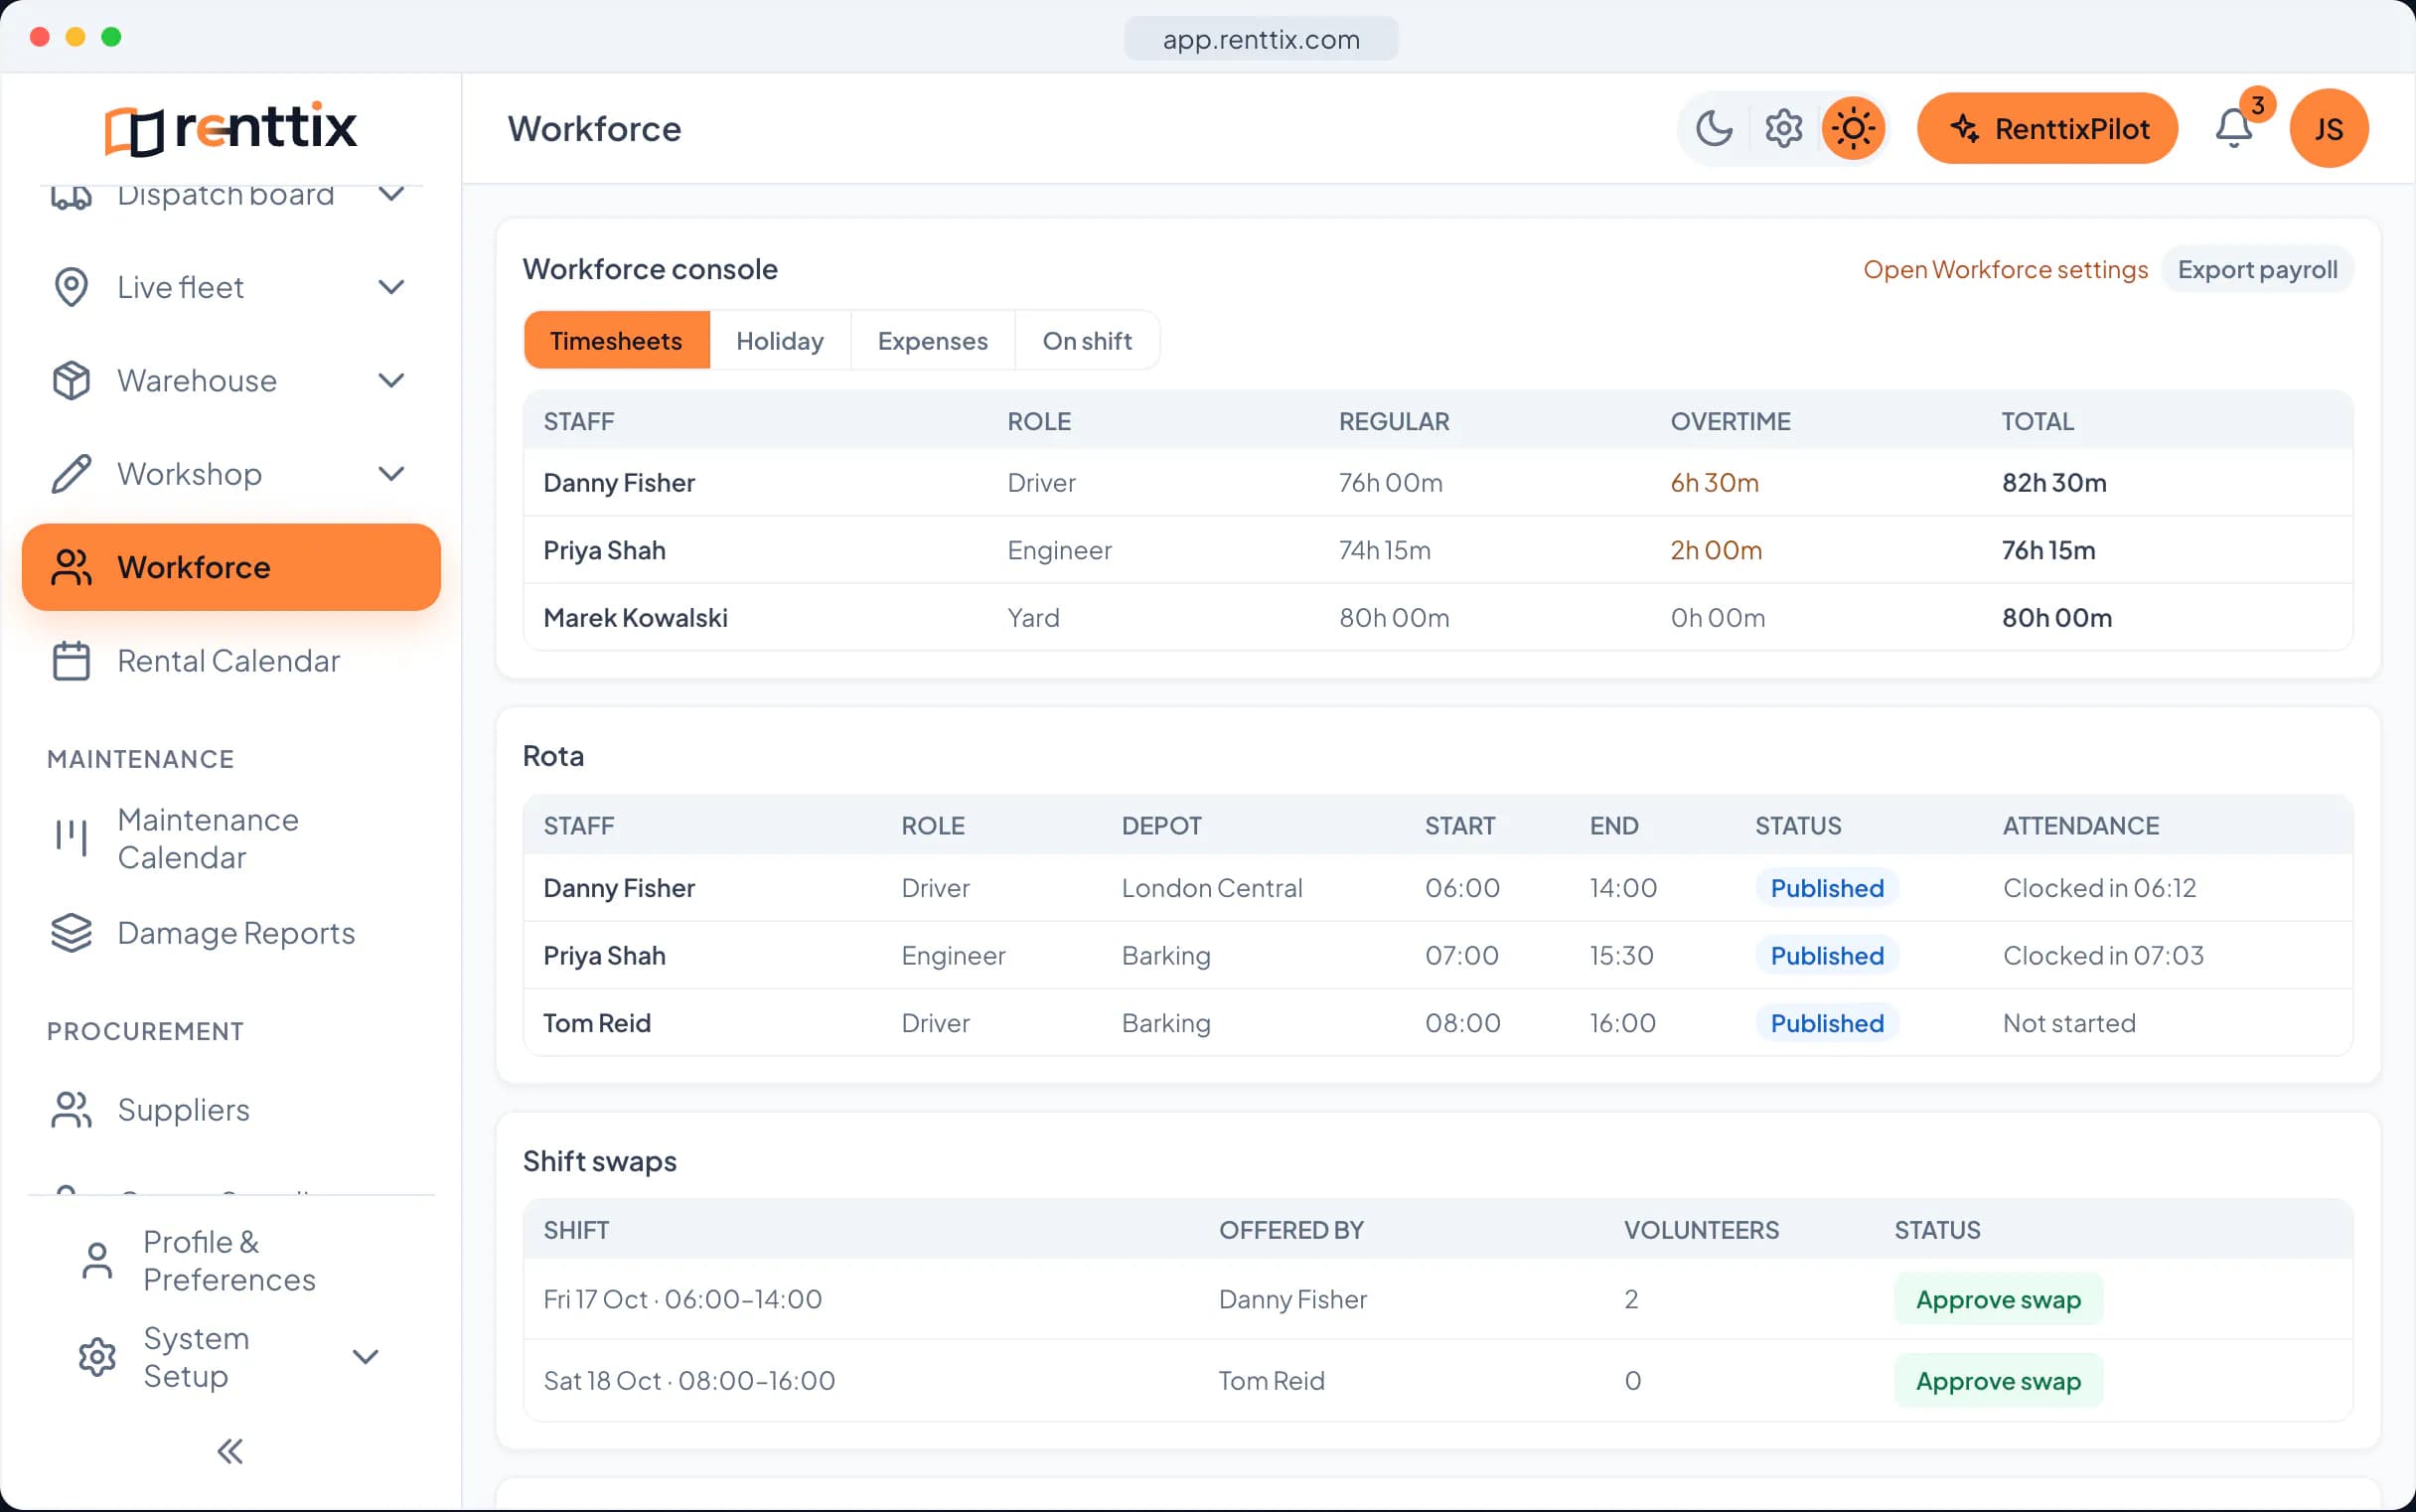Image resolution: width=2416 pixels, height=1512 pixels.
Task: Open Suppliers people icon
Action: [71, 1110]
